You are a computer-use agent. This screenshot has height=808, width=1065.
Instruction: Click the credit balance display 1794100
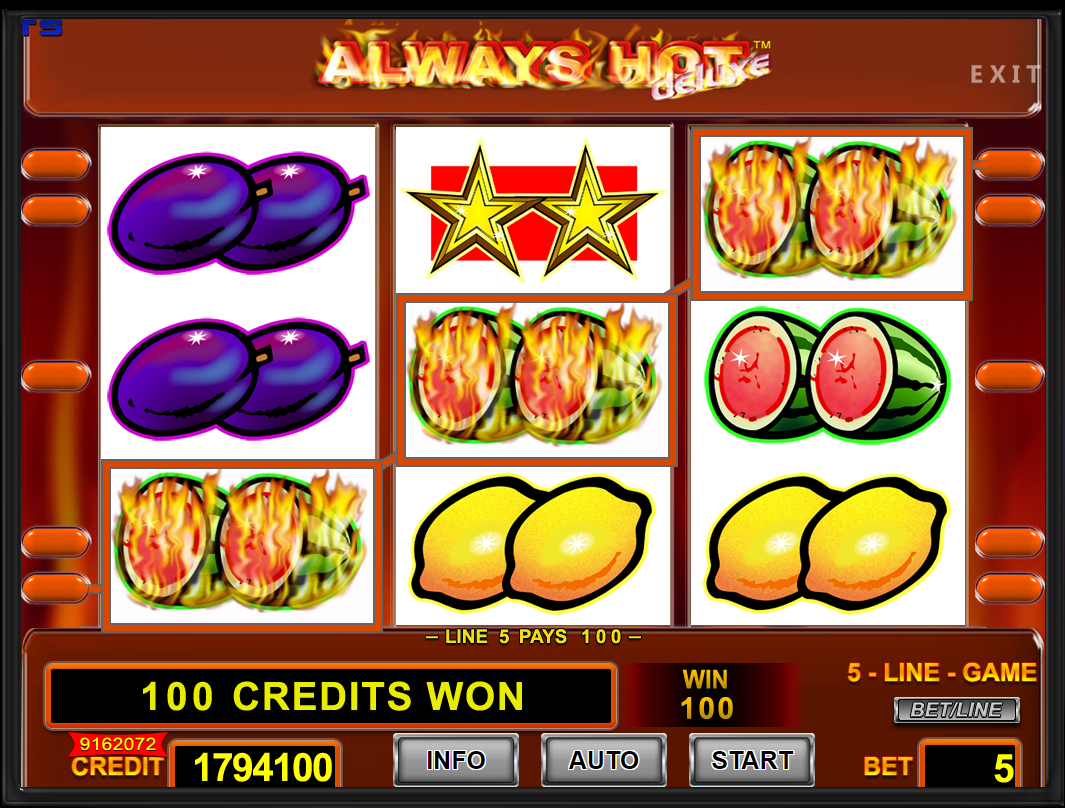(255, 766)
